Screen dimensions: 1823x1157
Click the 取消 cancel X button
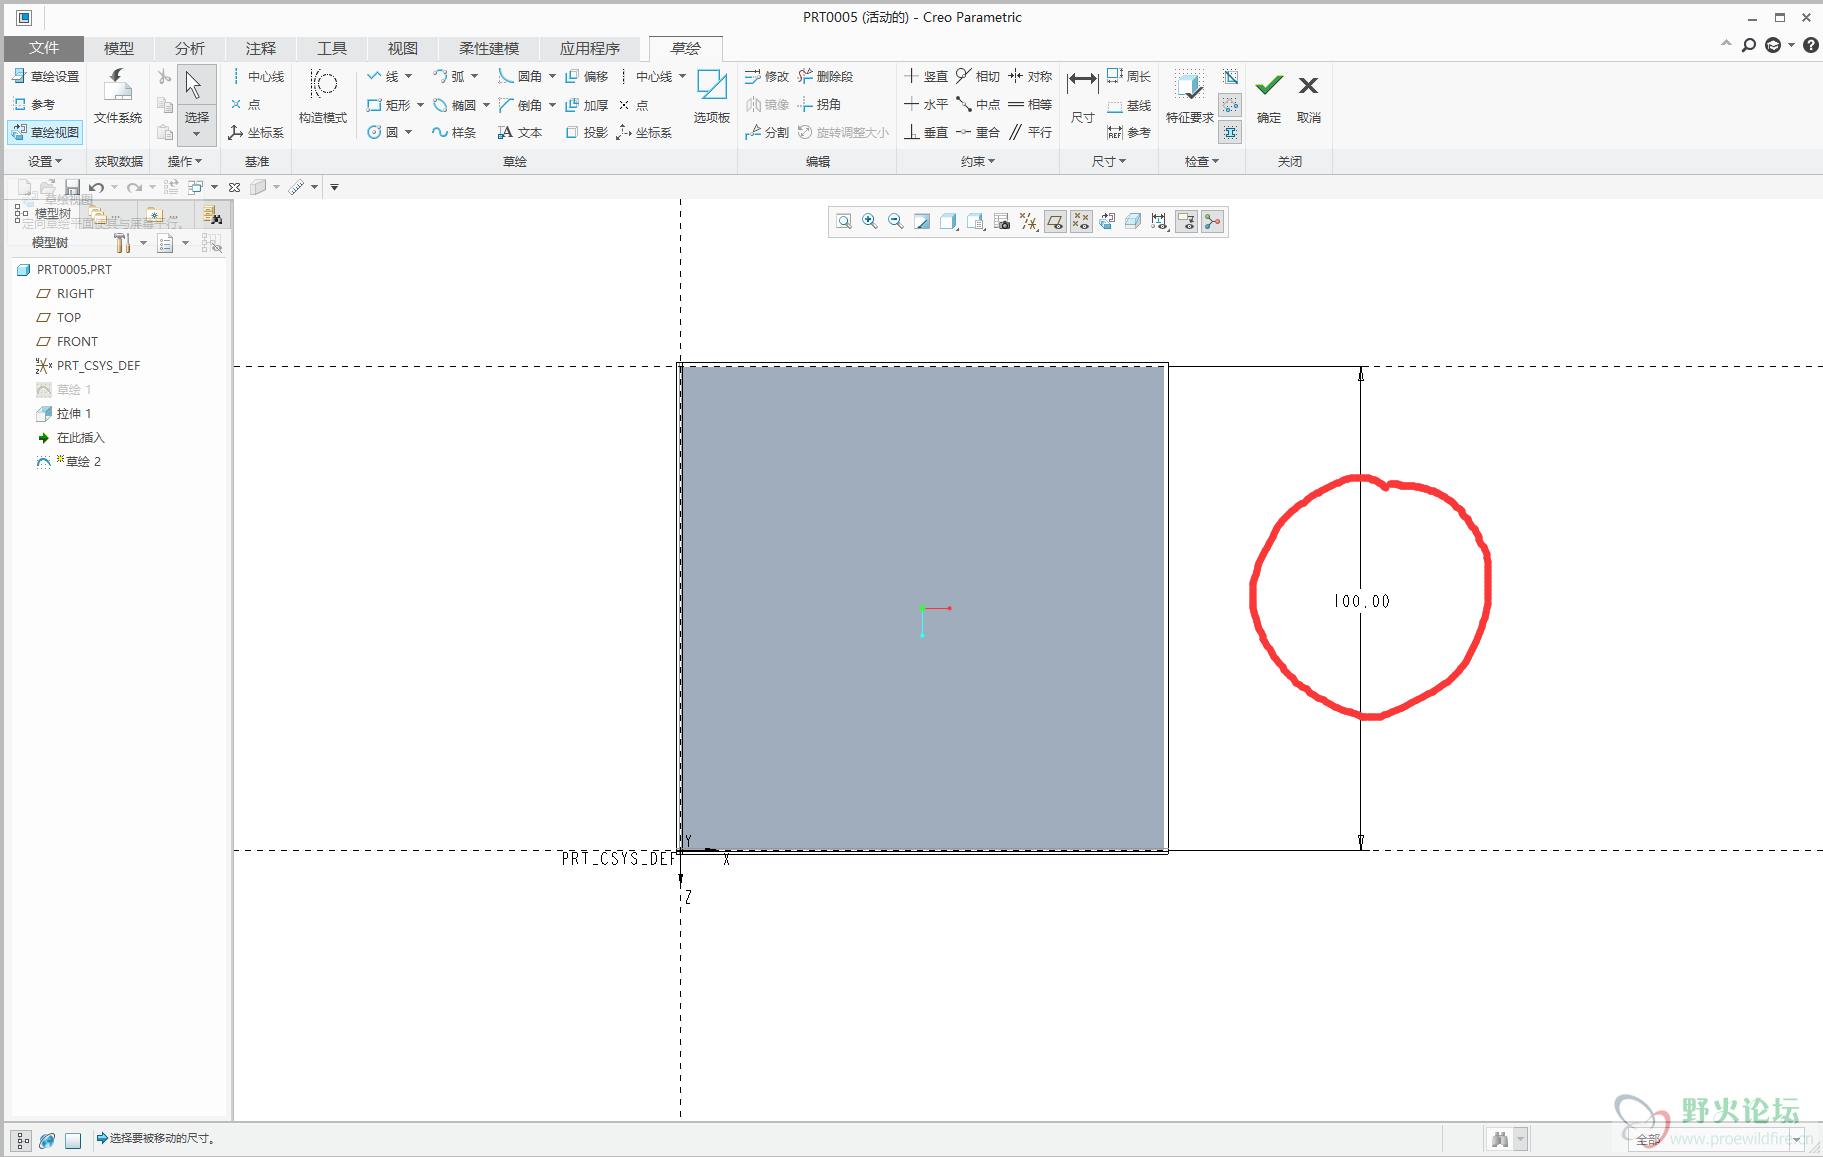(1308, 96)
